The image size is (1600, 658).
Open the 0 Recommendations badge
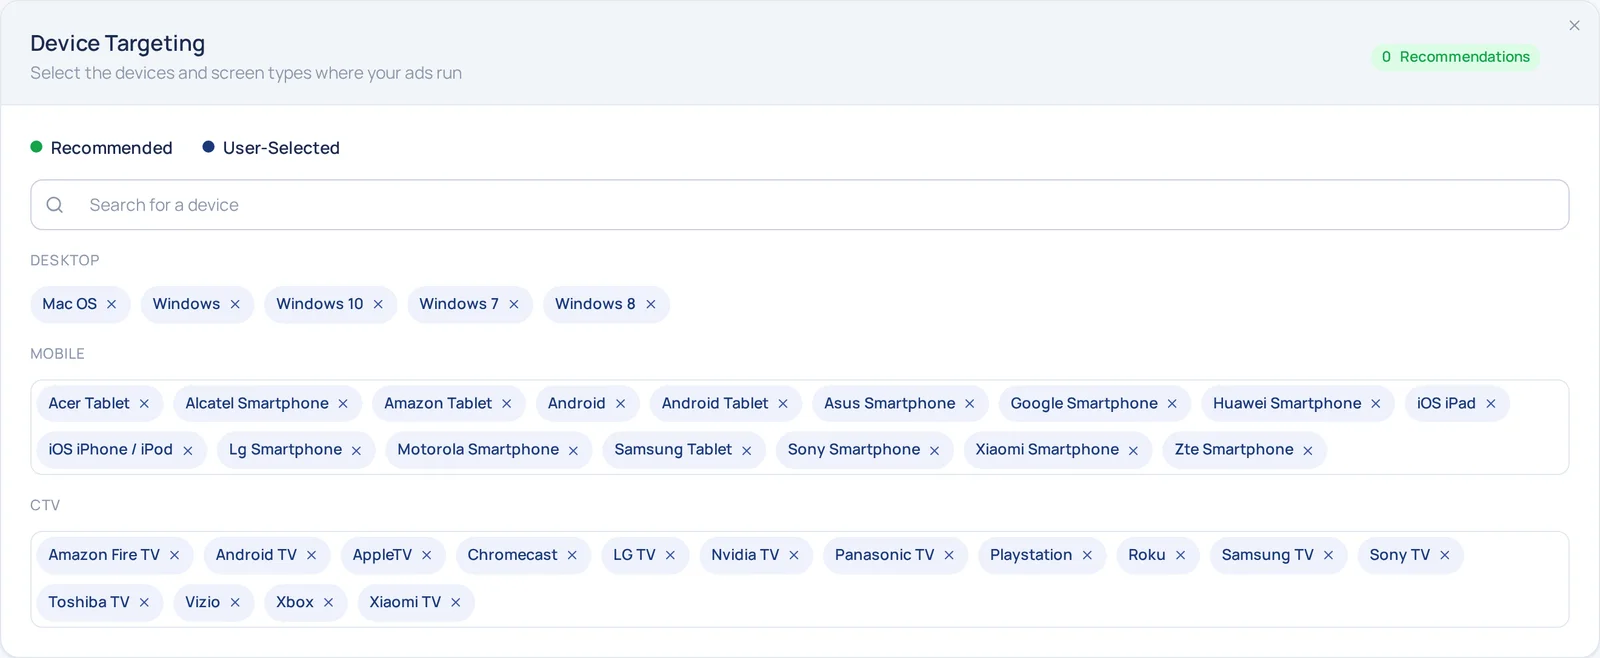(1455, 57)
